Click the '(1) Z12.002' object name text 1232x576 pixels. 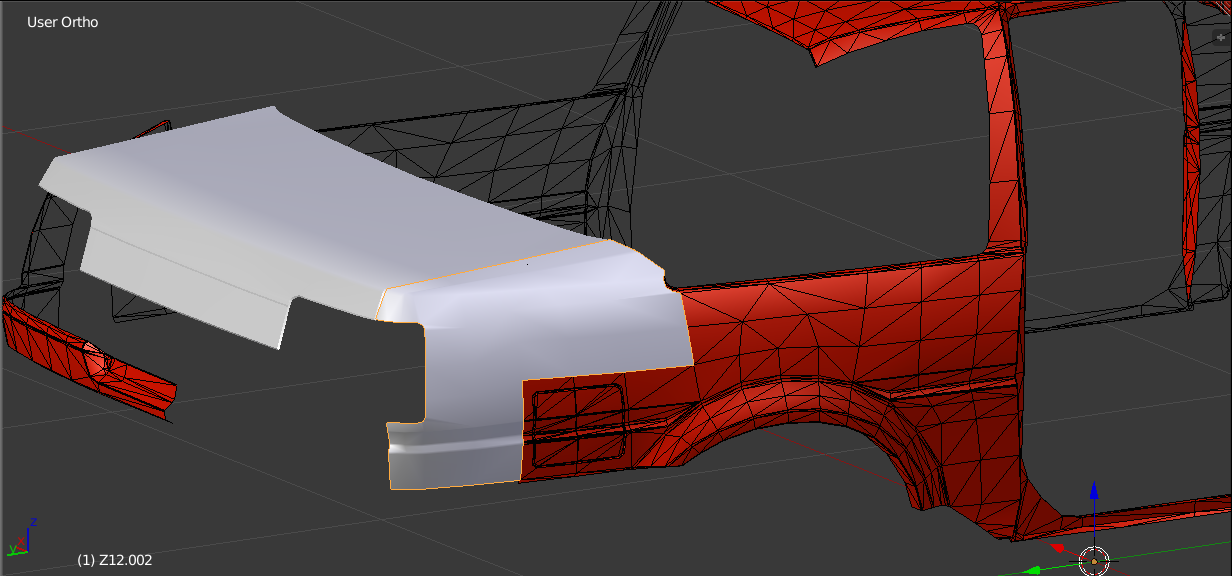tap(114, 560)
